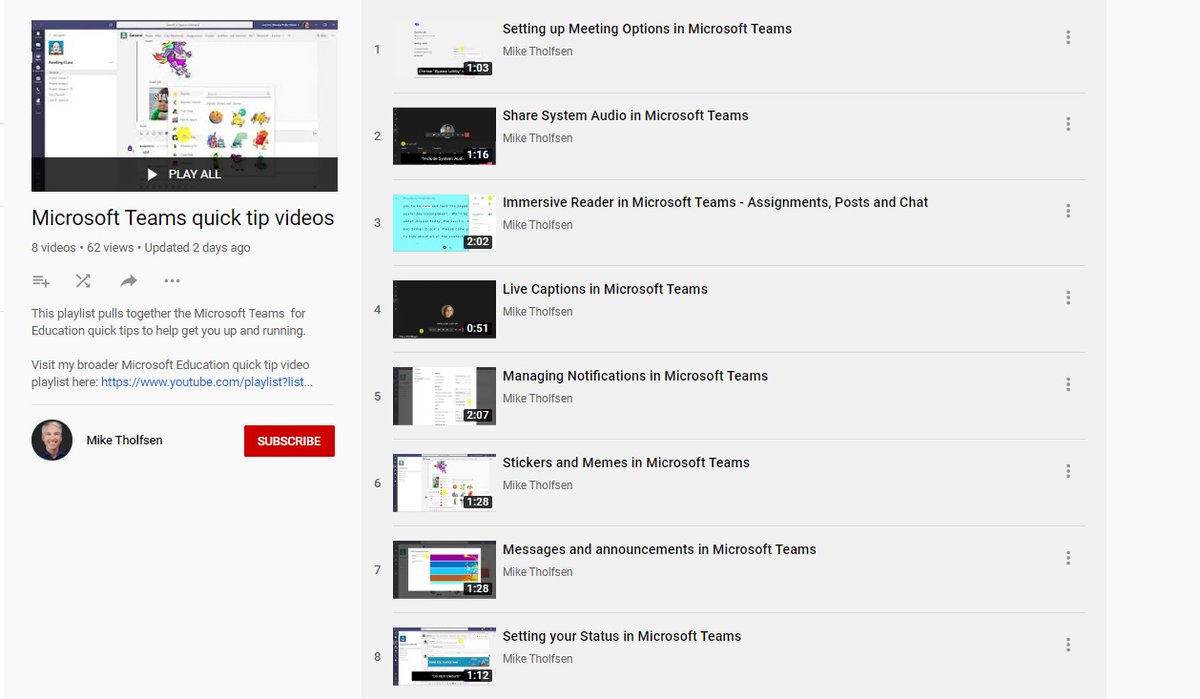Click Mike Tholfsen under Share System Audio video
1200x699 pixels.
pyautogui.click(x=537, y=138)
